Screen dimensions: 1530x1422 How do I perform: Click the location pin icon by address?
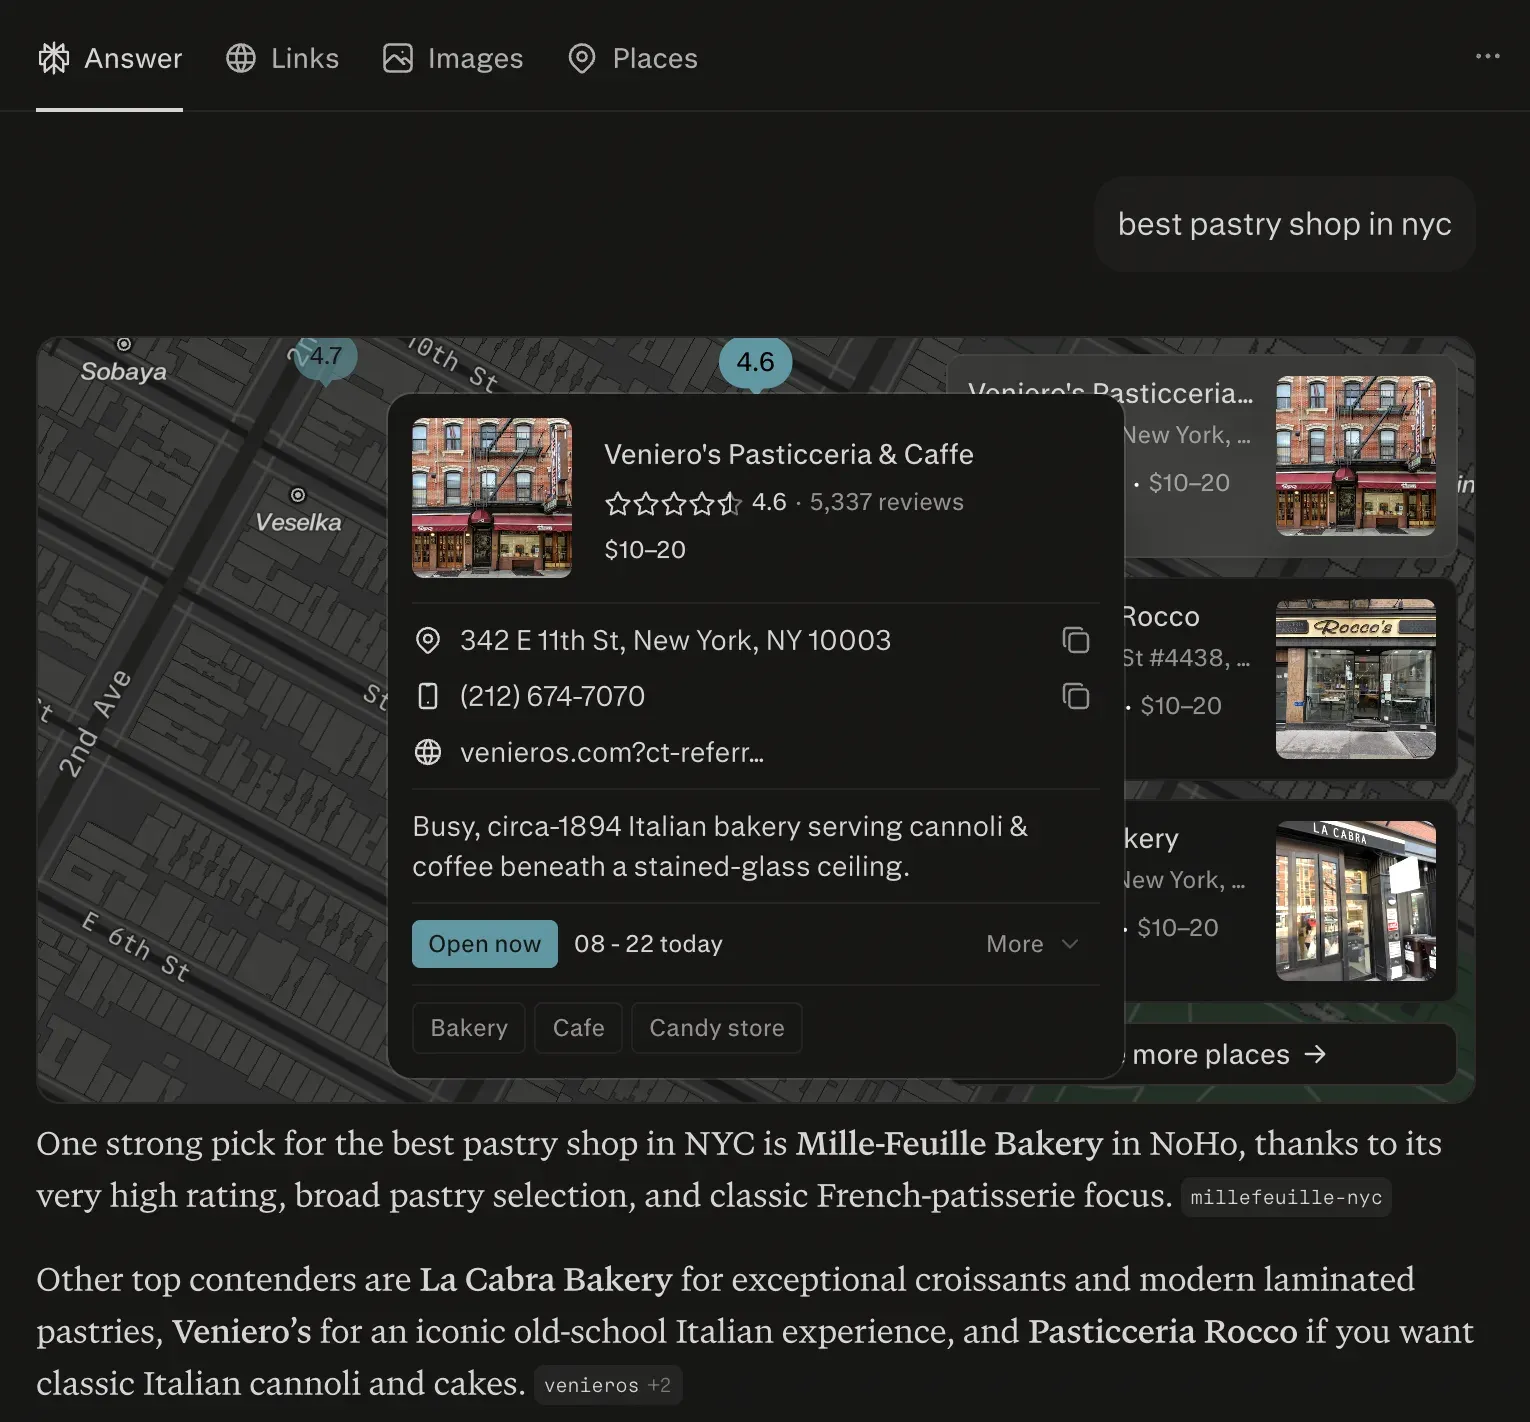click(428, 640)
